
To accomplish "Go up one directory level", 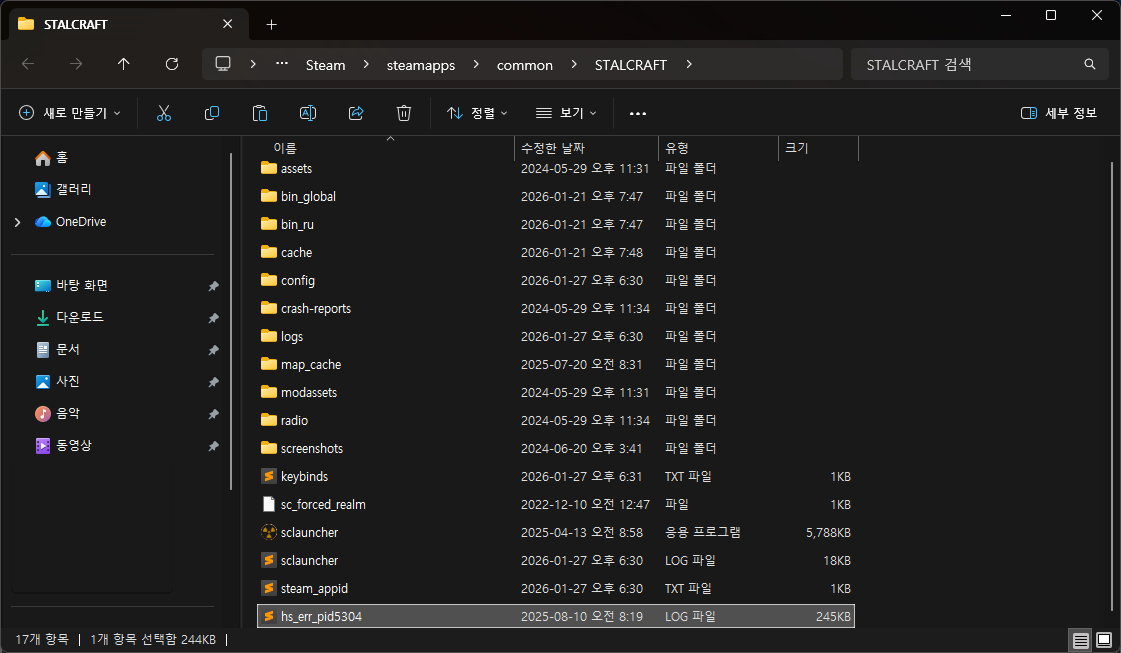I will [x=124, y=64].
